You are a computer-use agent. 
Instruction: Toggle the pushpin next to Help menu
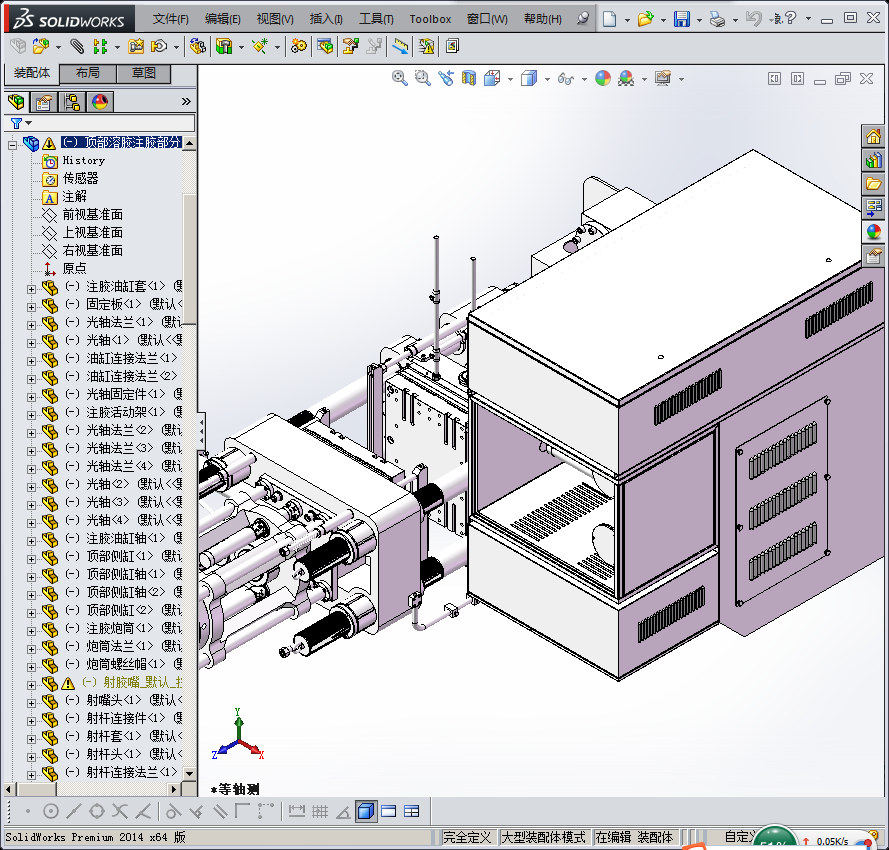pos(583,19)
